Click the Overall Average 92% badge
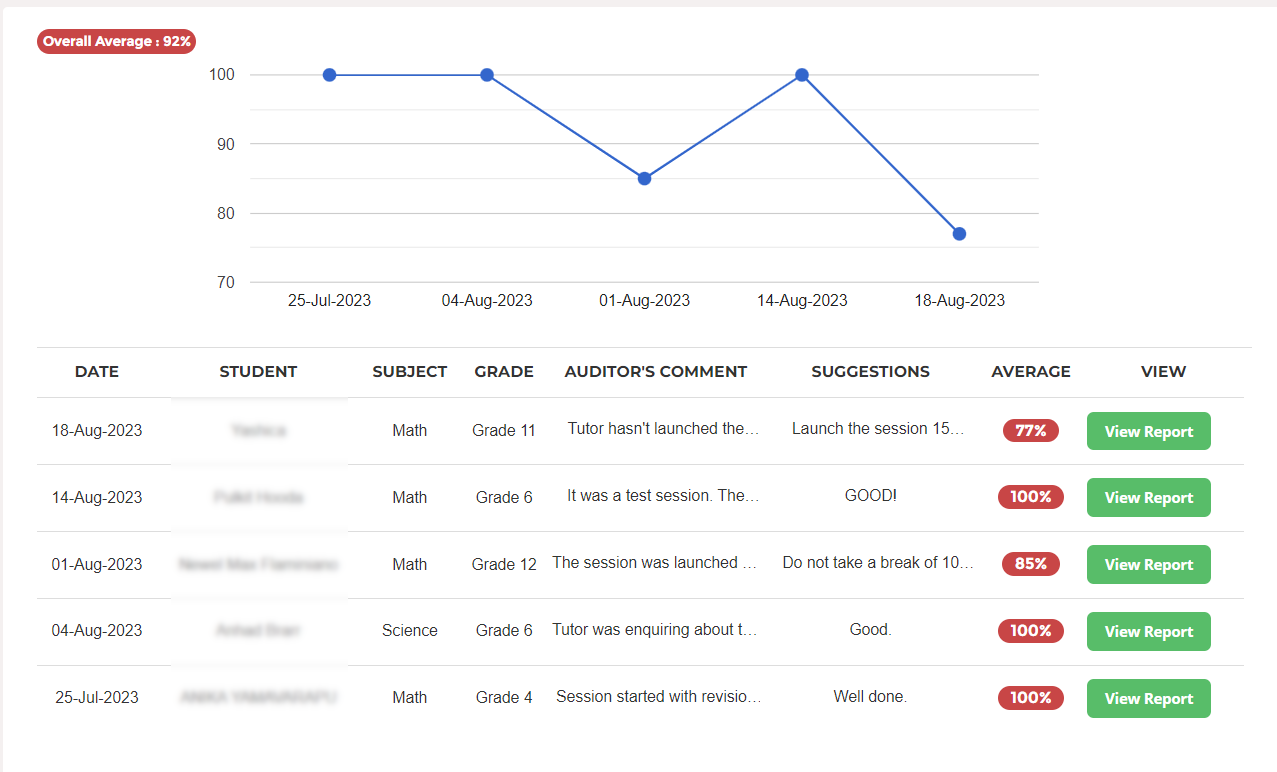The image size is (1277, 772). point(116,42)
